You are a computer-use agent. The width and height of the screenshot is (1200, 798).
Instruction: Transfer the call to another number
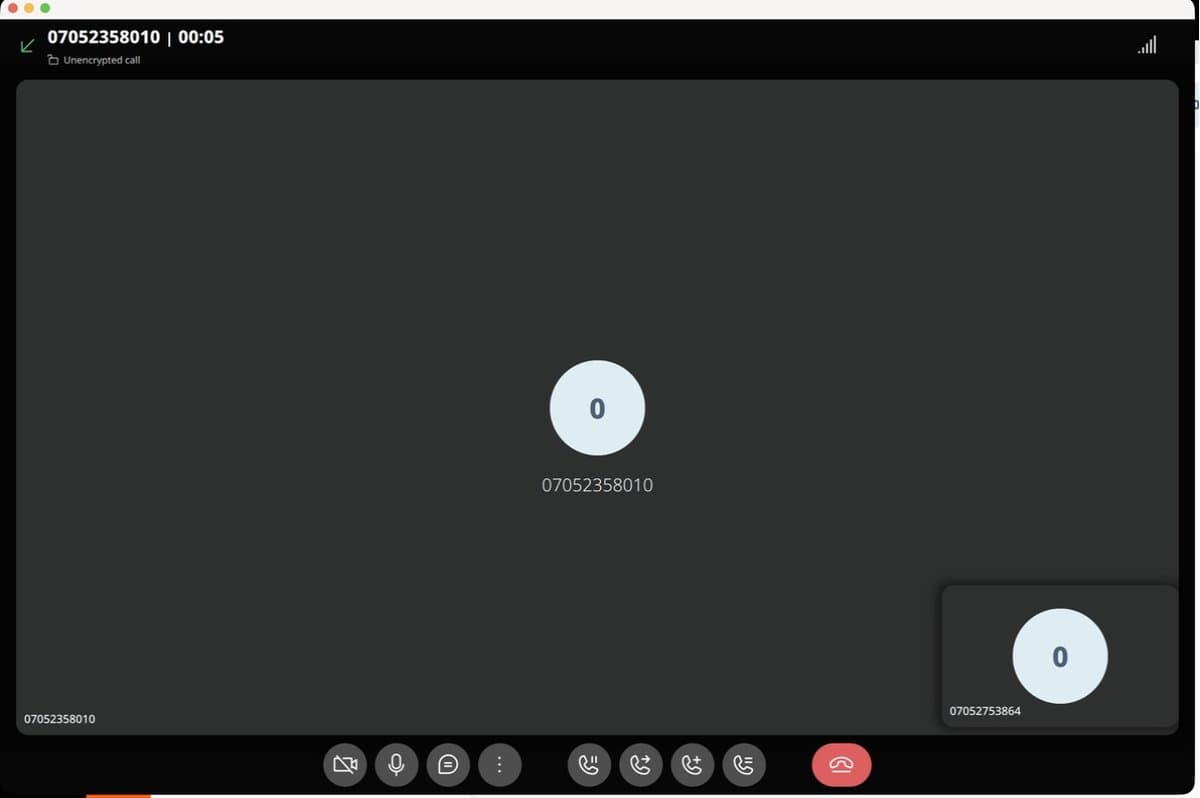coord(641,765)
